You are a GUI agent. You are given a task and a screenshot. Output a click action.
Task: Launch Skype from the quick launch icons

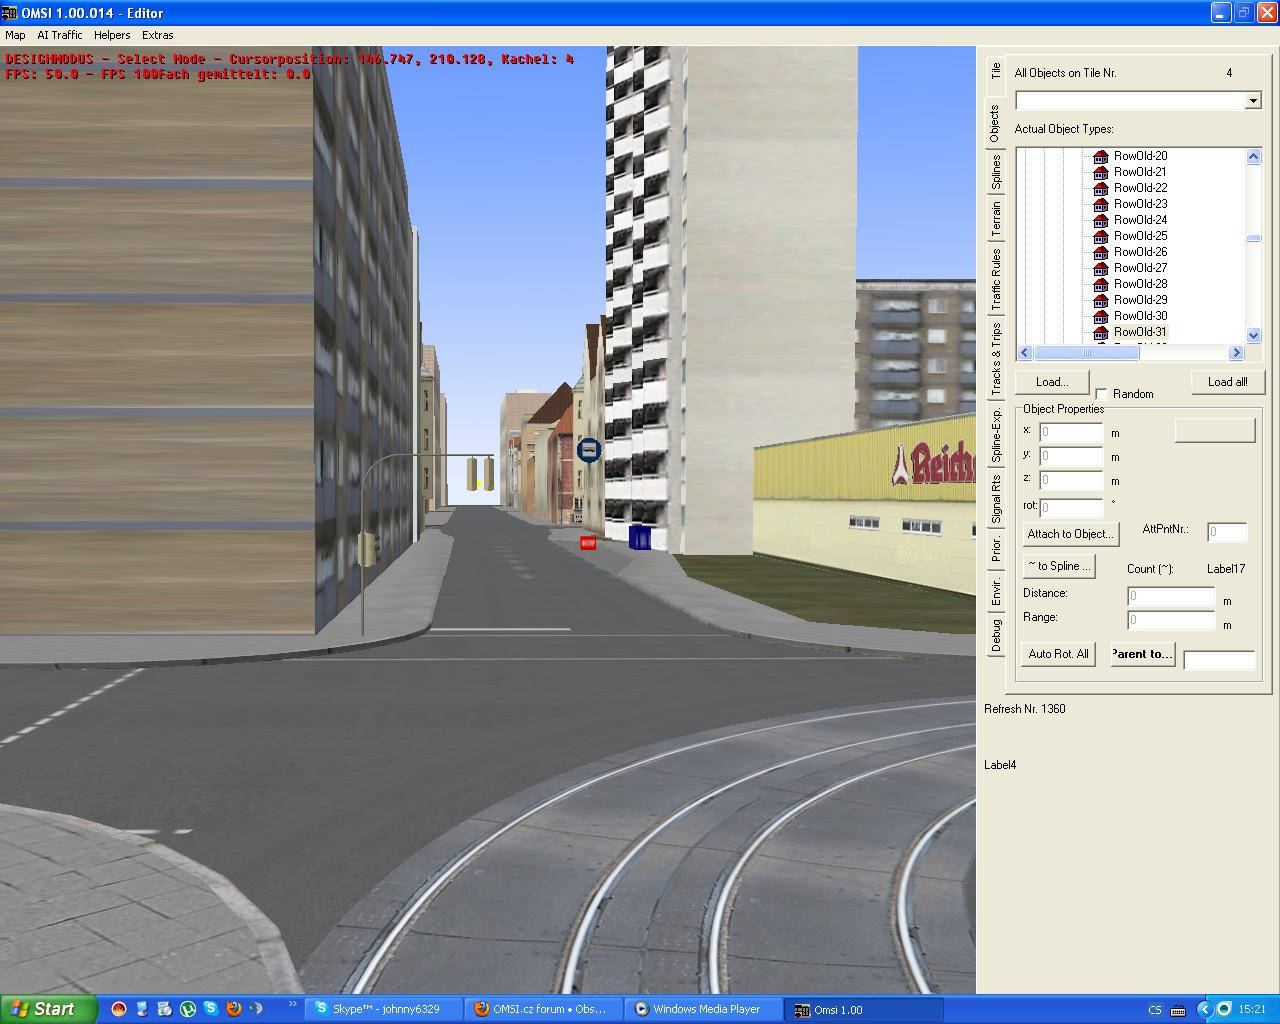pos(211,1009)
